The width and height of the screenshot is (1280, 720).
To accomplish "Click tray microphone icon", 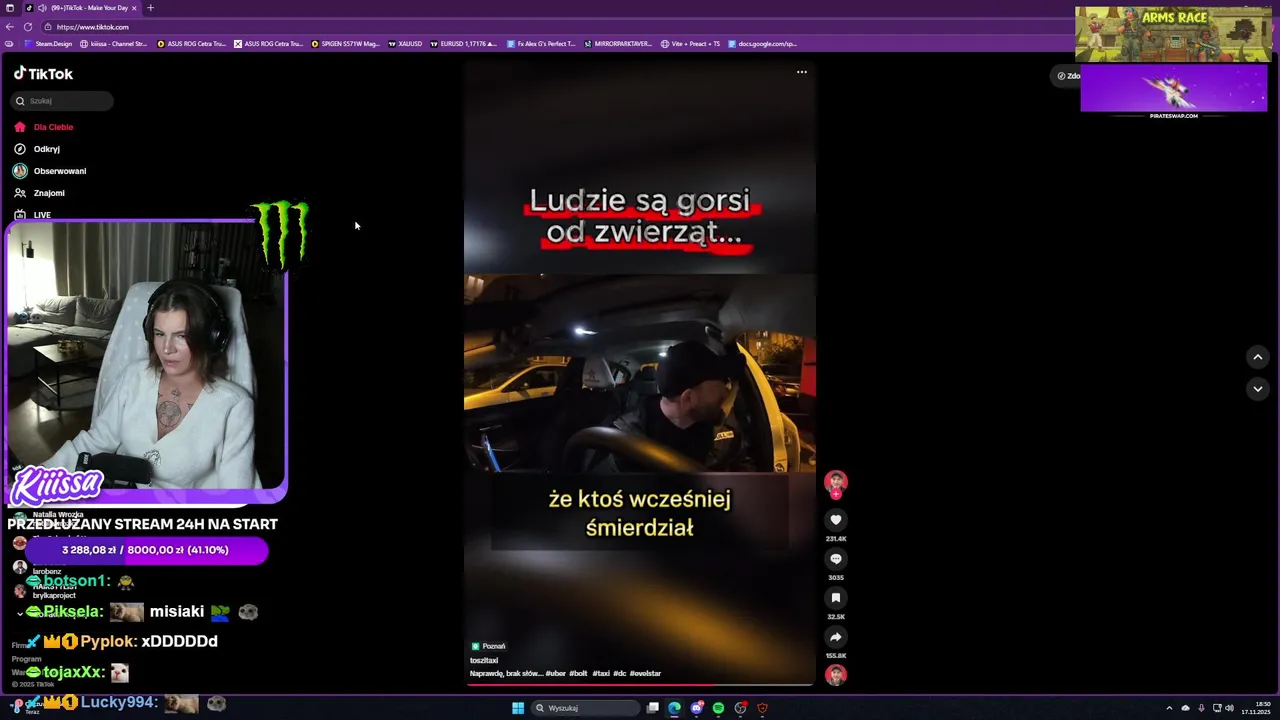I will (1201, 708).
